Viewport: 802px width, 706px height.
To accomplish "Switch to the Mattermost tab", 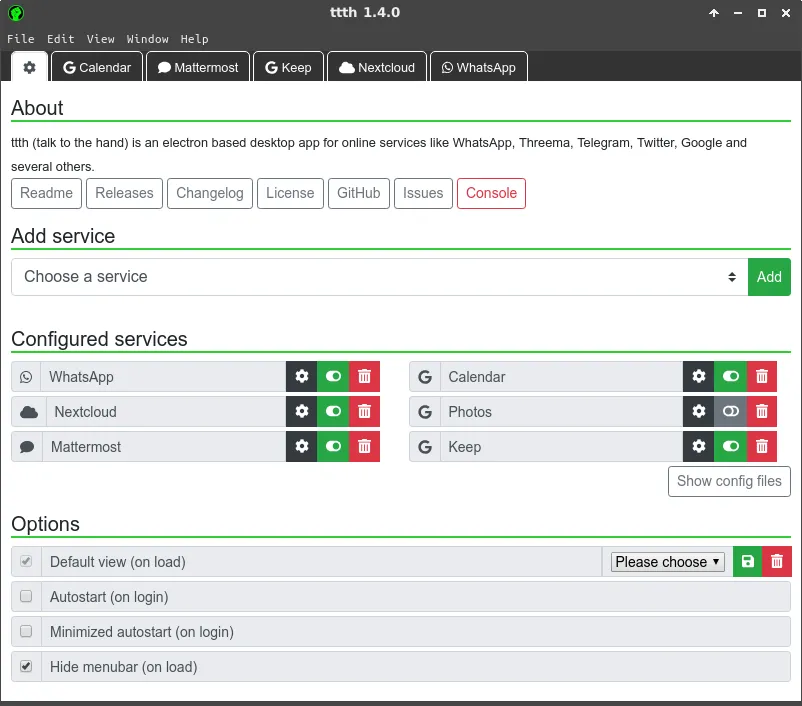I will pyautogui.click(x=198, y=67).
